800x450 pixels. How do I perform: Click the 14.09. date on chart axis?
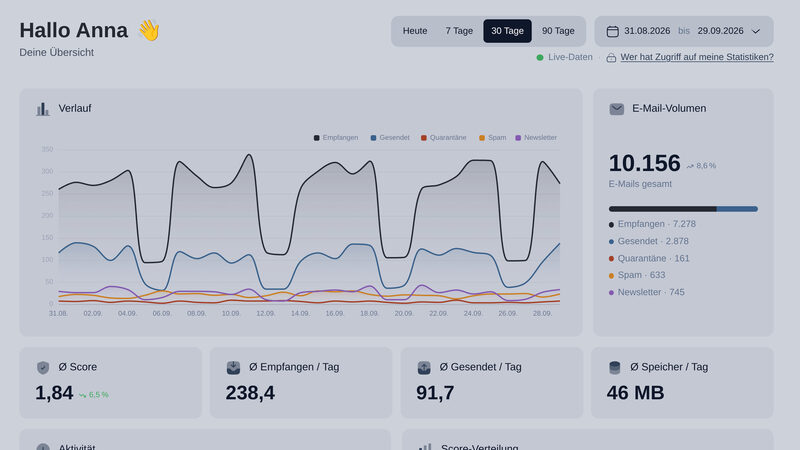[x=300, y=313]
